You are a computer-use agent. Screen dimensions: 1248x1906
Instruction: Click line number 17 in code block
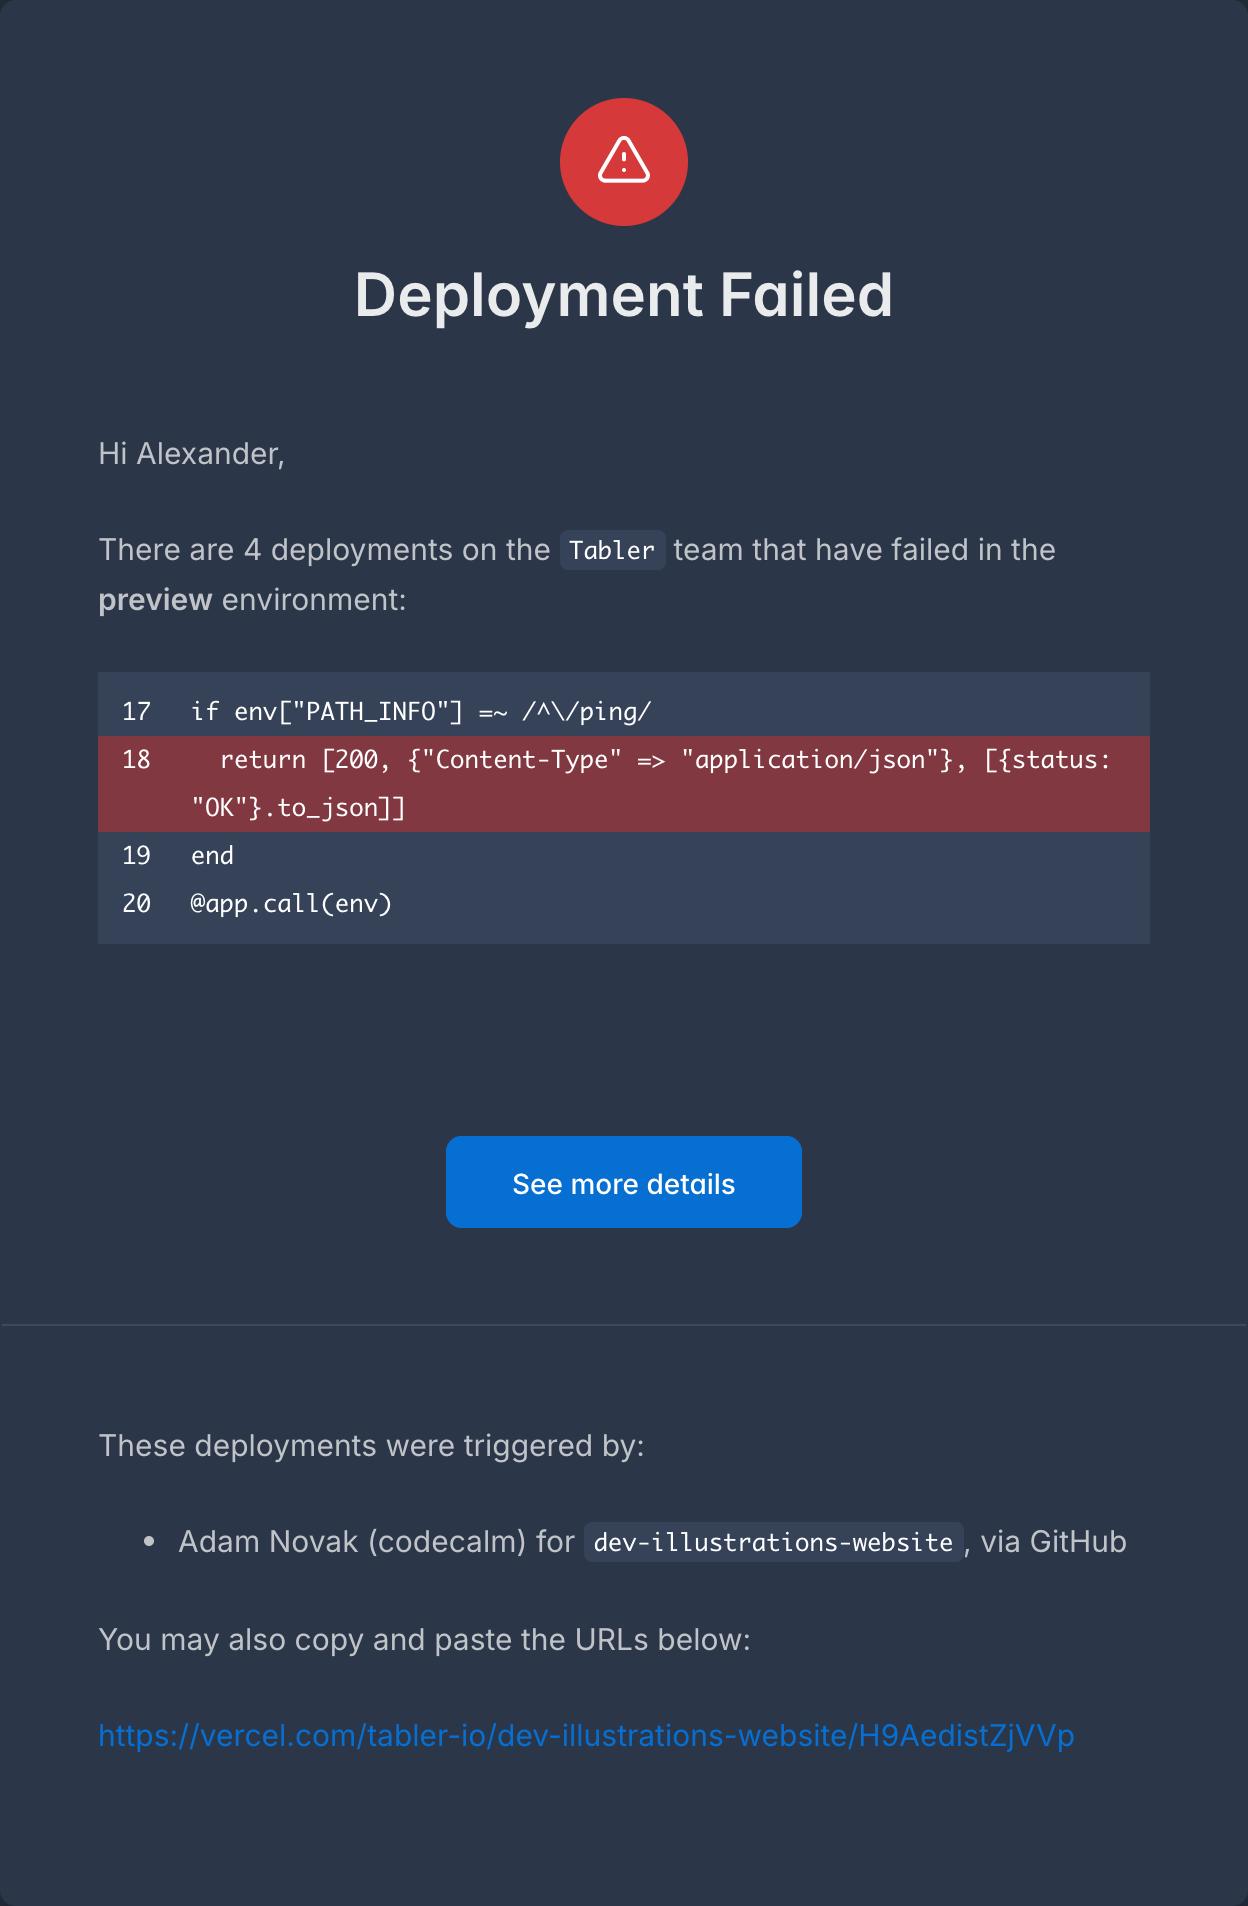[136, 712]
